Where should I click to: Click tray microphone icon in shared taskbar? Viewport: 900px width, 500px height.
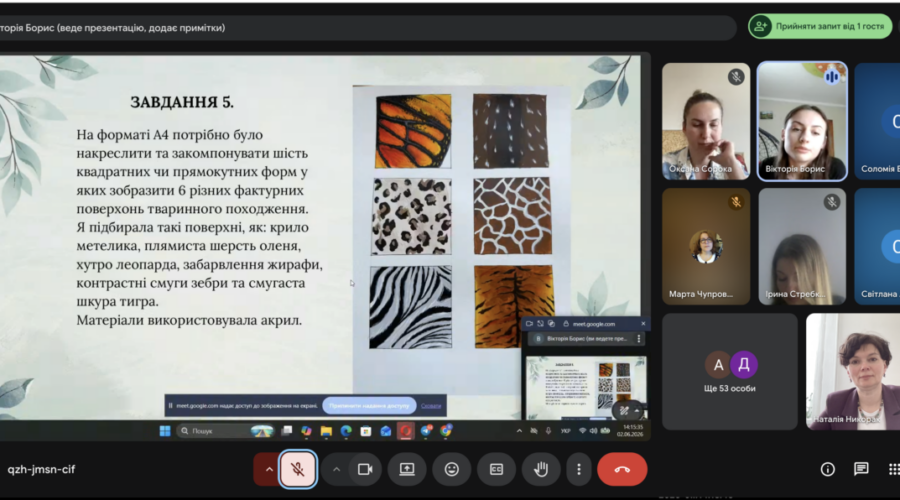(x=548, y=431)
